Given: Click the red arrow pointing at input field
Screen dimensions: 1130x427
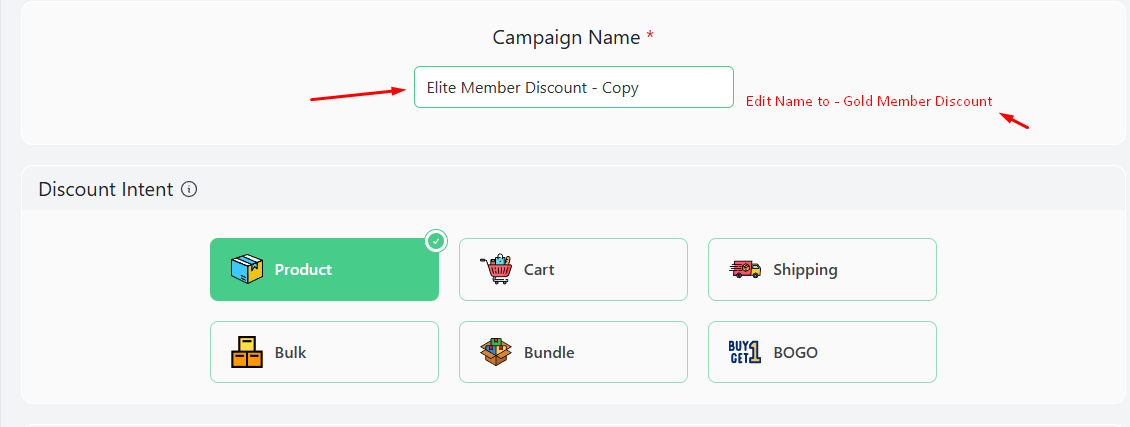Looking at the screenshot, I should coord(359,94).
